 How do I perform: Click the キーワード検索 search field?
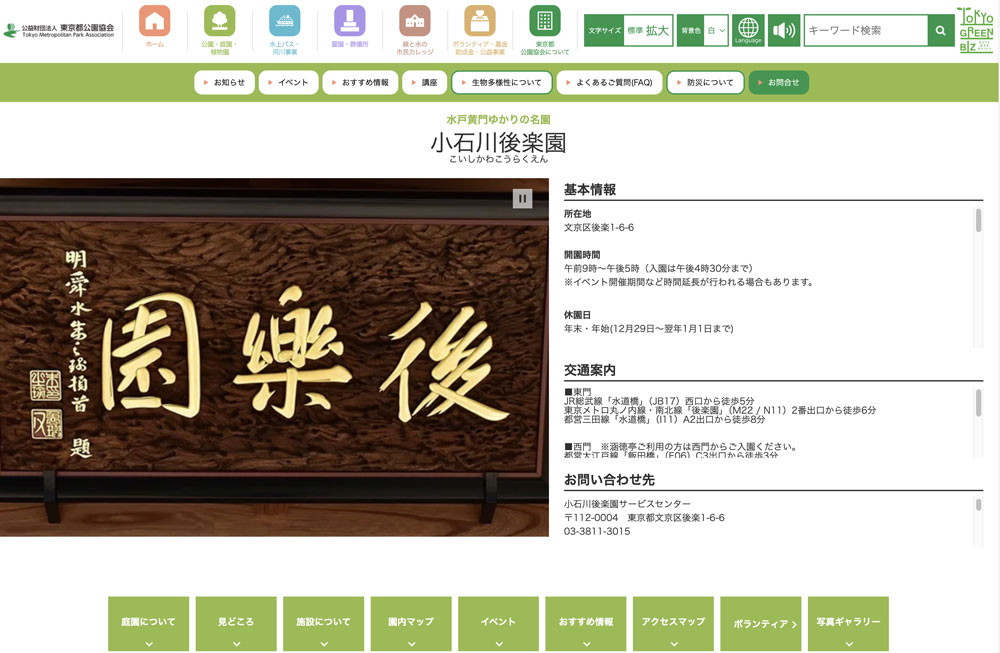point(865,30)
